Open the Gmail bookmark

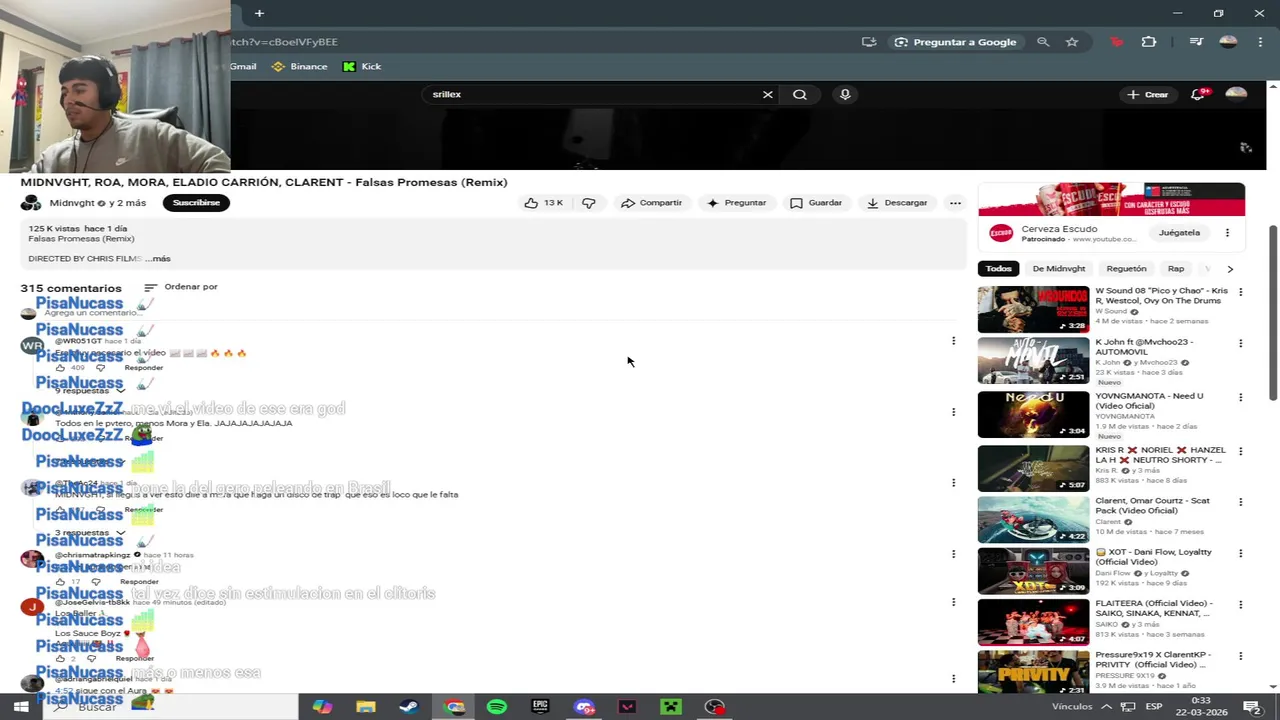pyautogui.click(x=243, y=66)
